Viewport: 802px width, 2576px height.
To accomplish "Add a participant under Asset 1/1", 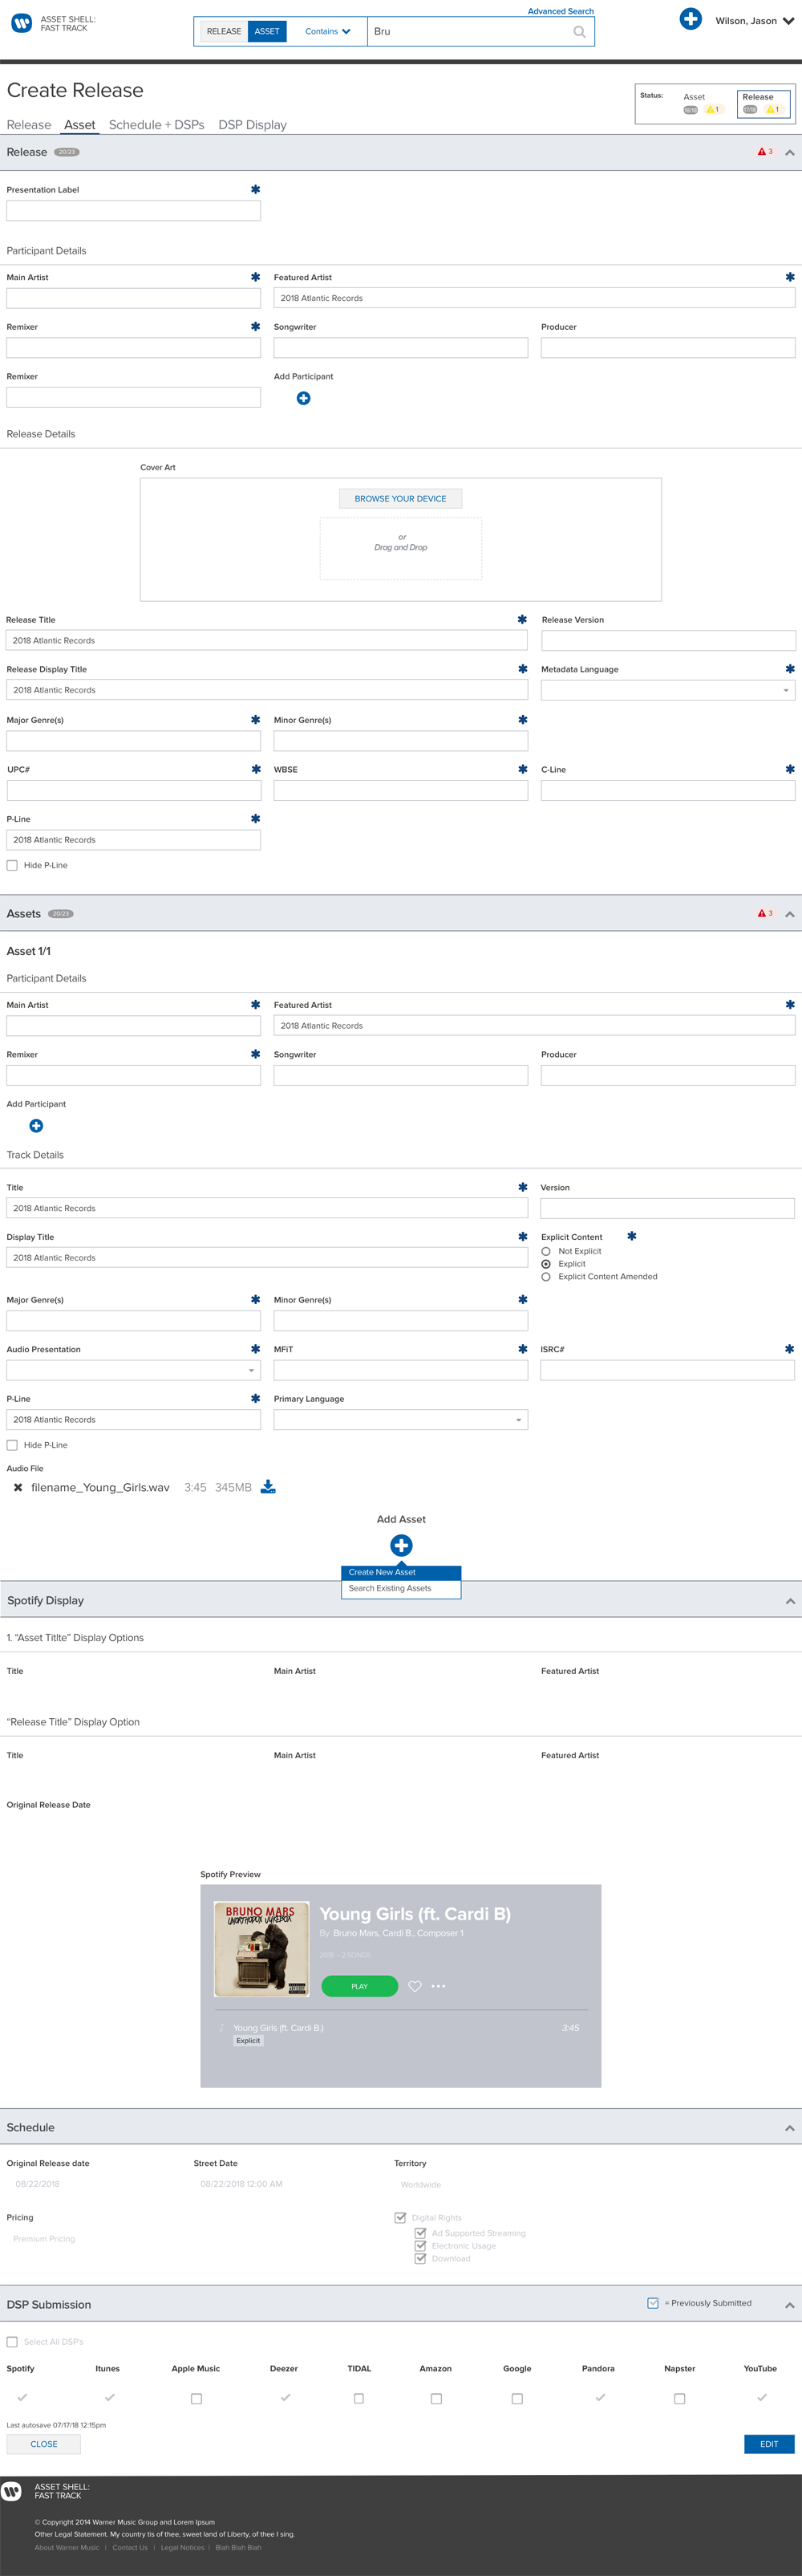I will (x=36, y=1125).
